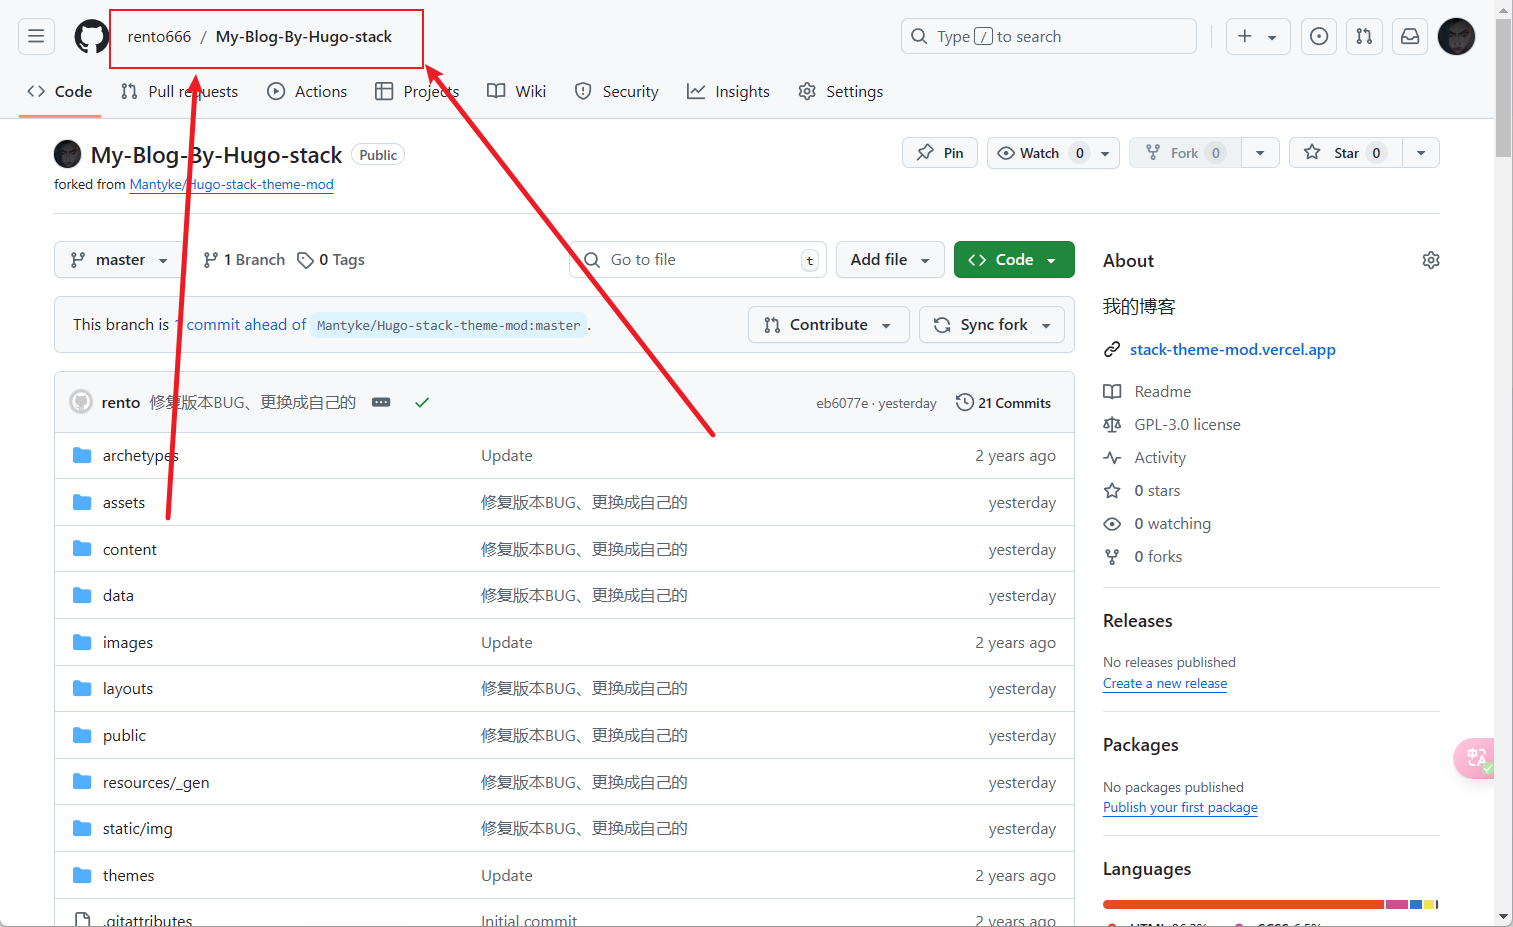
Task: Expand the fork options dropdown arrow
Action: tap(1260, 153)
